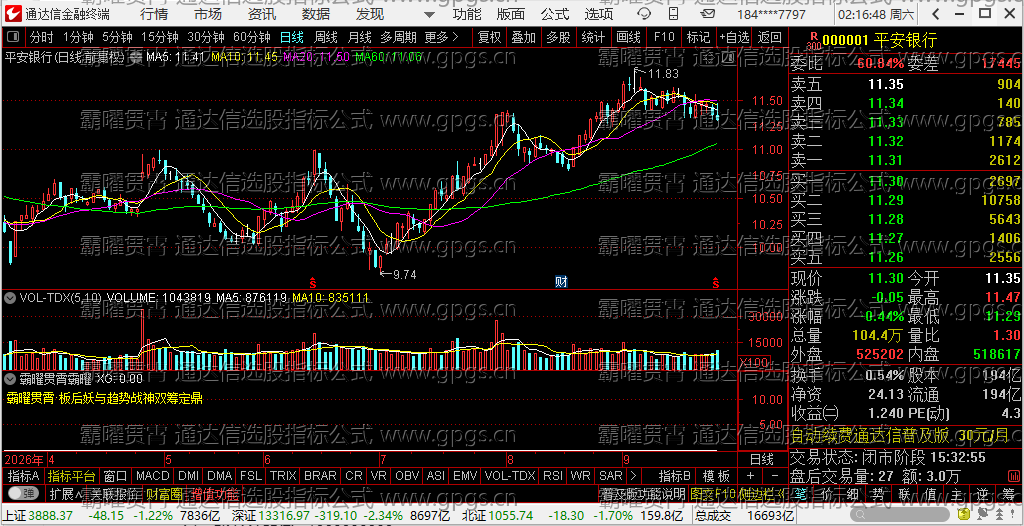Image resolution: width=1024 pixels, height=526 pixels.
Task: Click the month 8 marker on time axis
Action: tap(511, 458)
